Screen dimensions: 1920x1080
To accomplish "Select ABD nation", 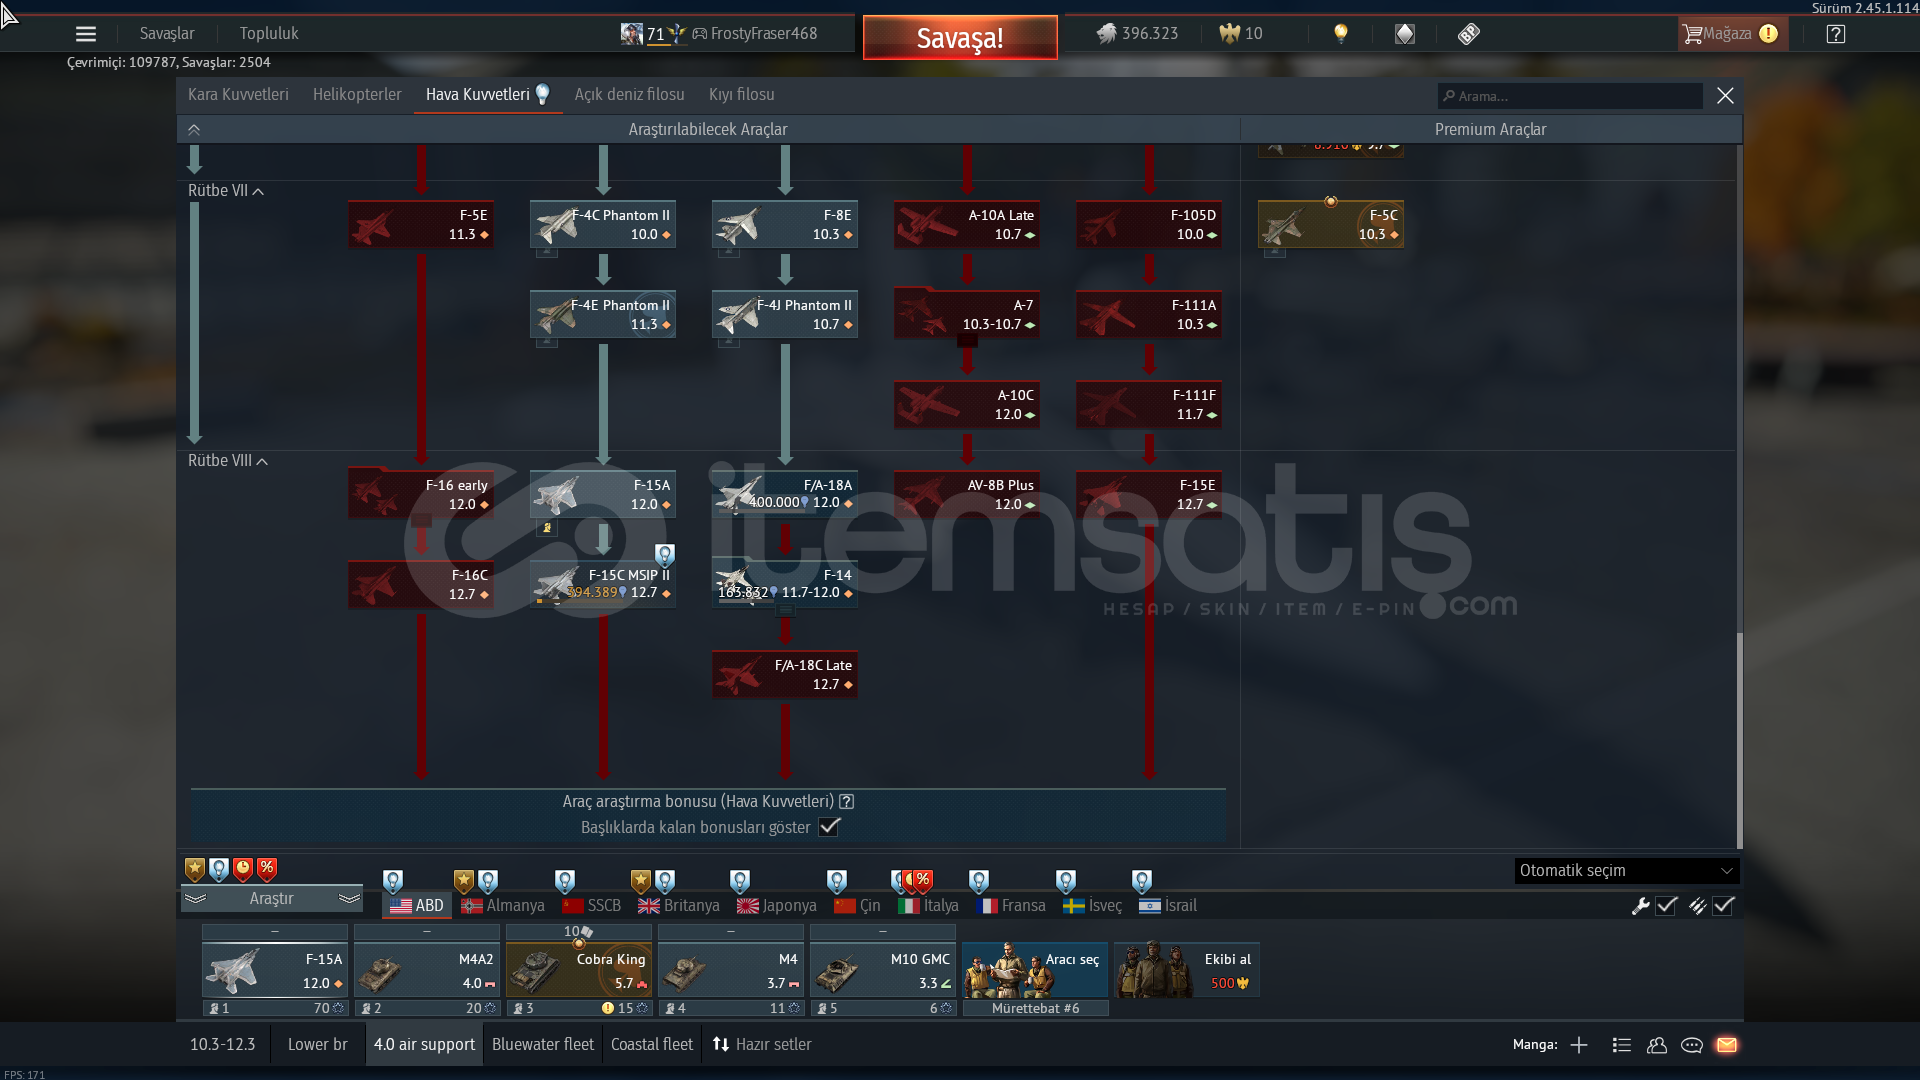I will [x=417, y=905].
